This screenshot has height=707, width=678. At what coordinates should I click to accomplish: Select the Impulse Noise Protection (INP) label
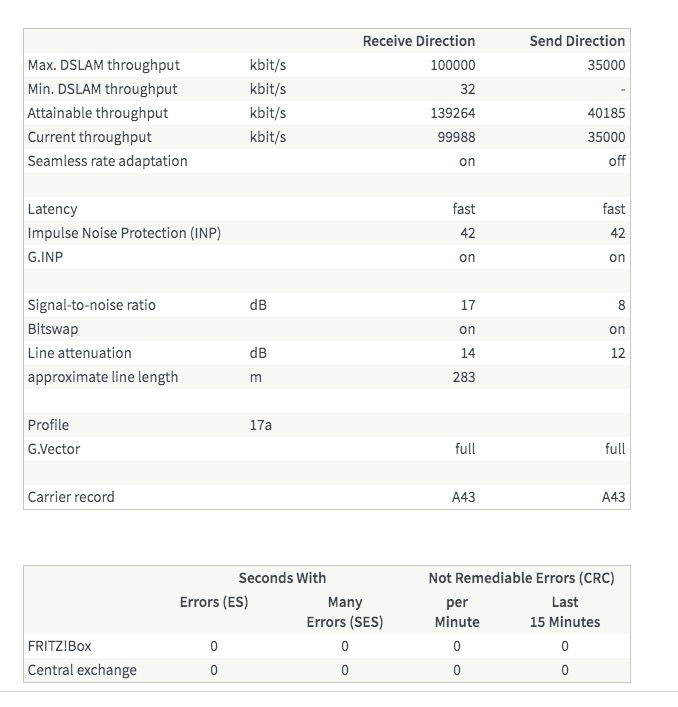[124, 233]
